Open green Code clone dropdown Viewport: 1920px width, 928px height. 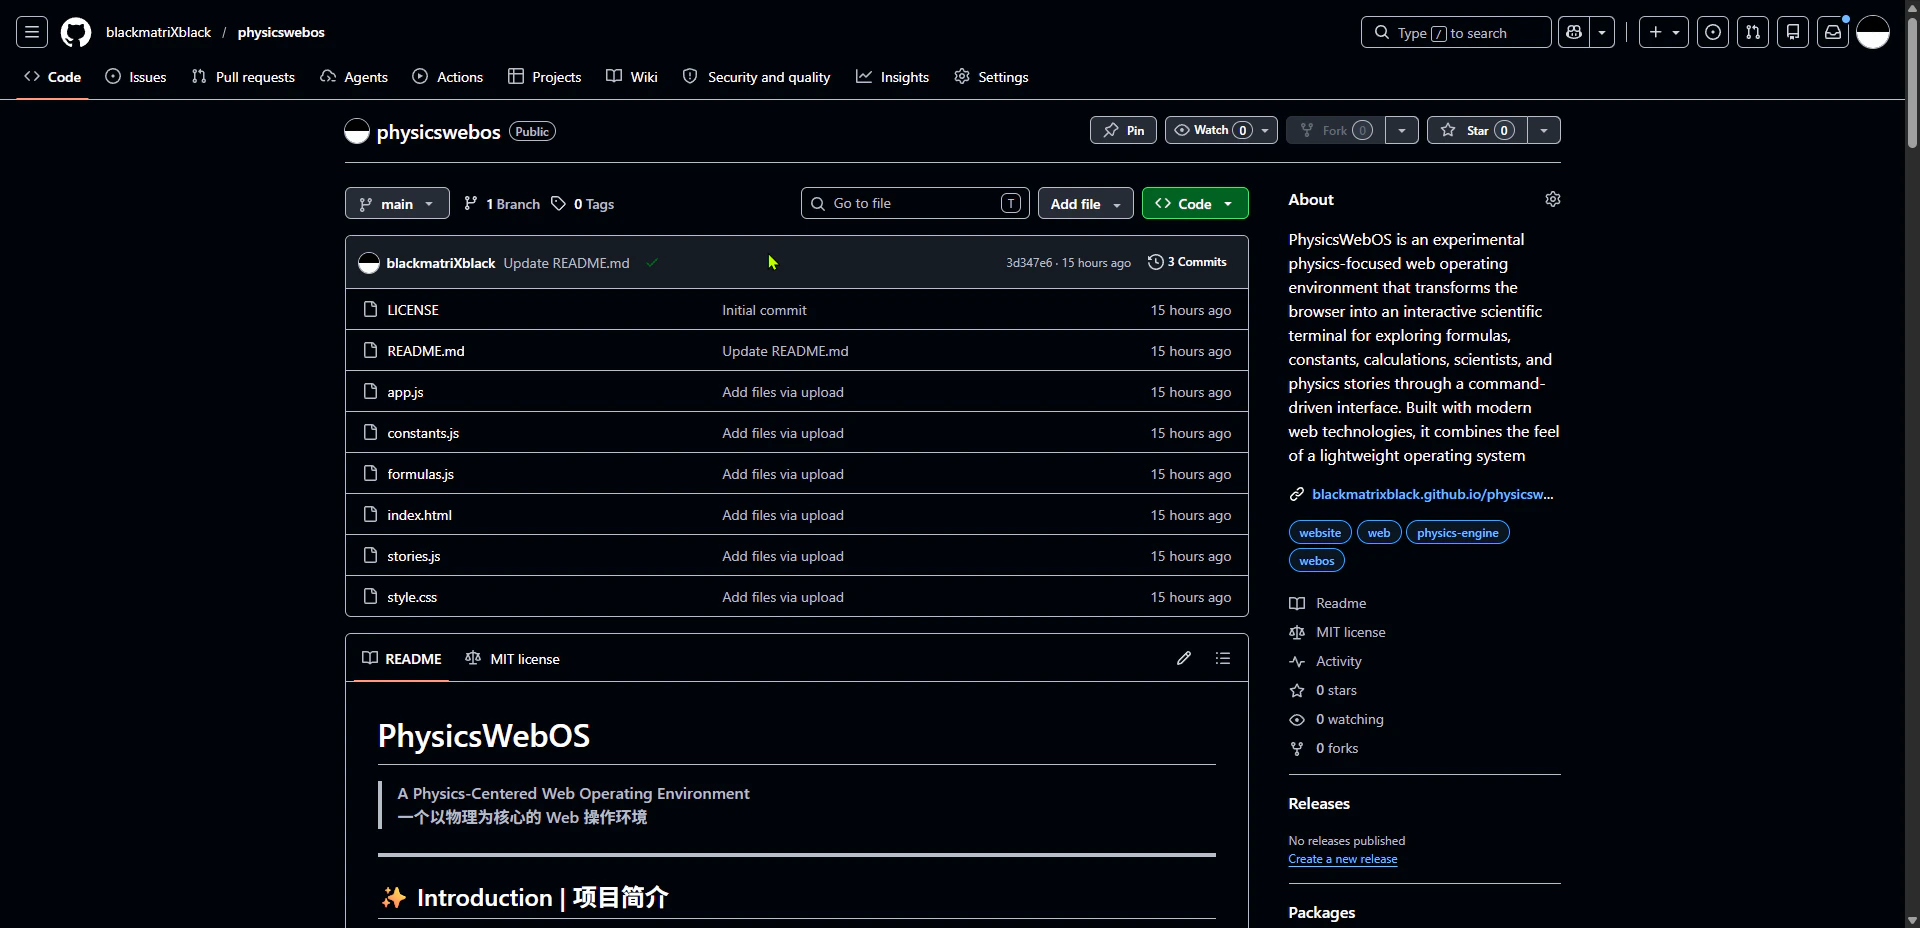1195,203
